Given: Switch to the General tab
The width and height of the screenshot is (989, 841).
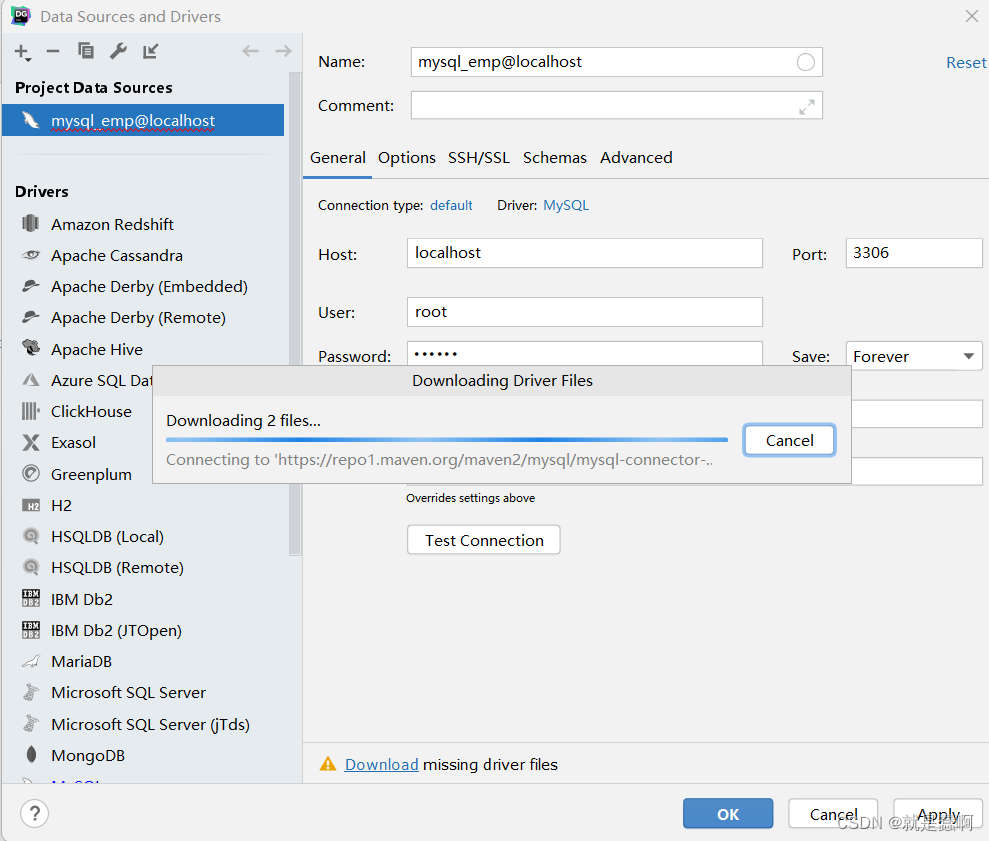Looking at the screenshot, I should pos(337,158).
